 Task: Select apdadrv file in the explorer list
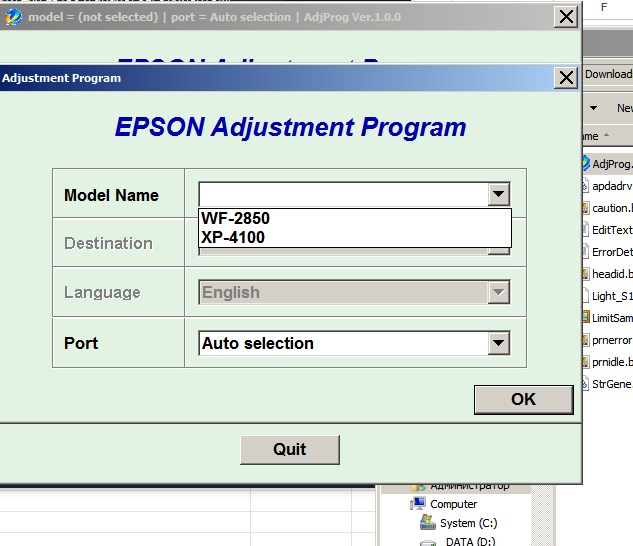tap(608, 186)
